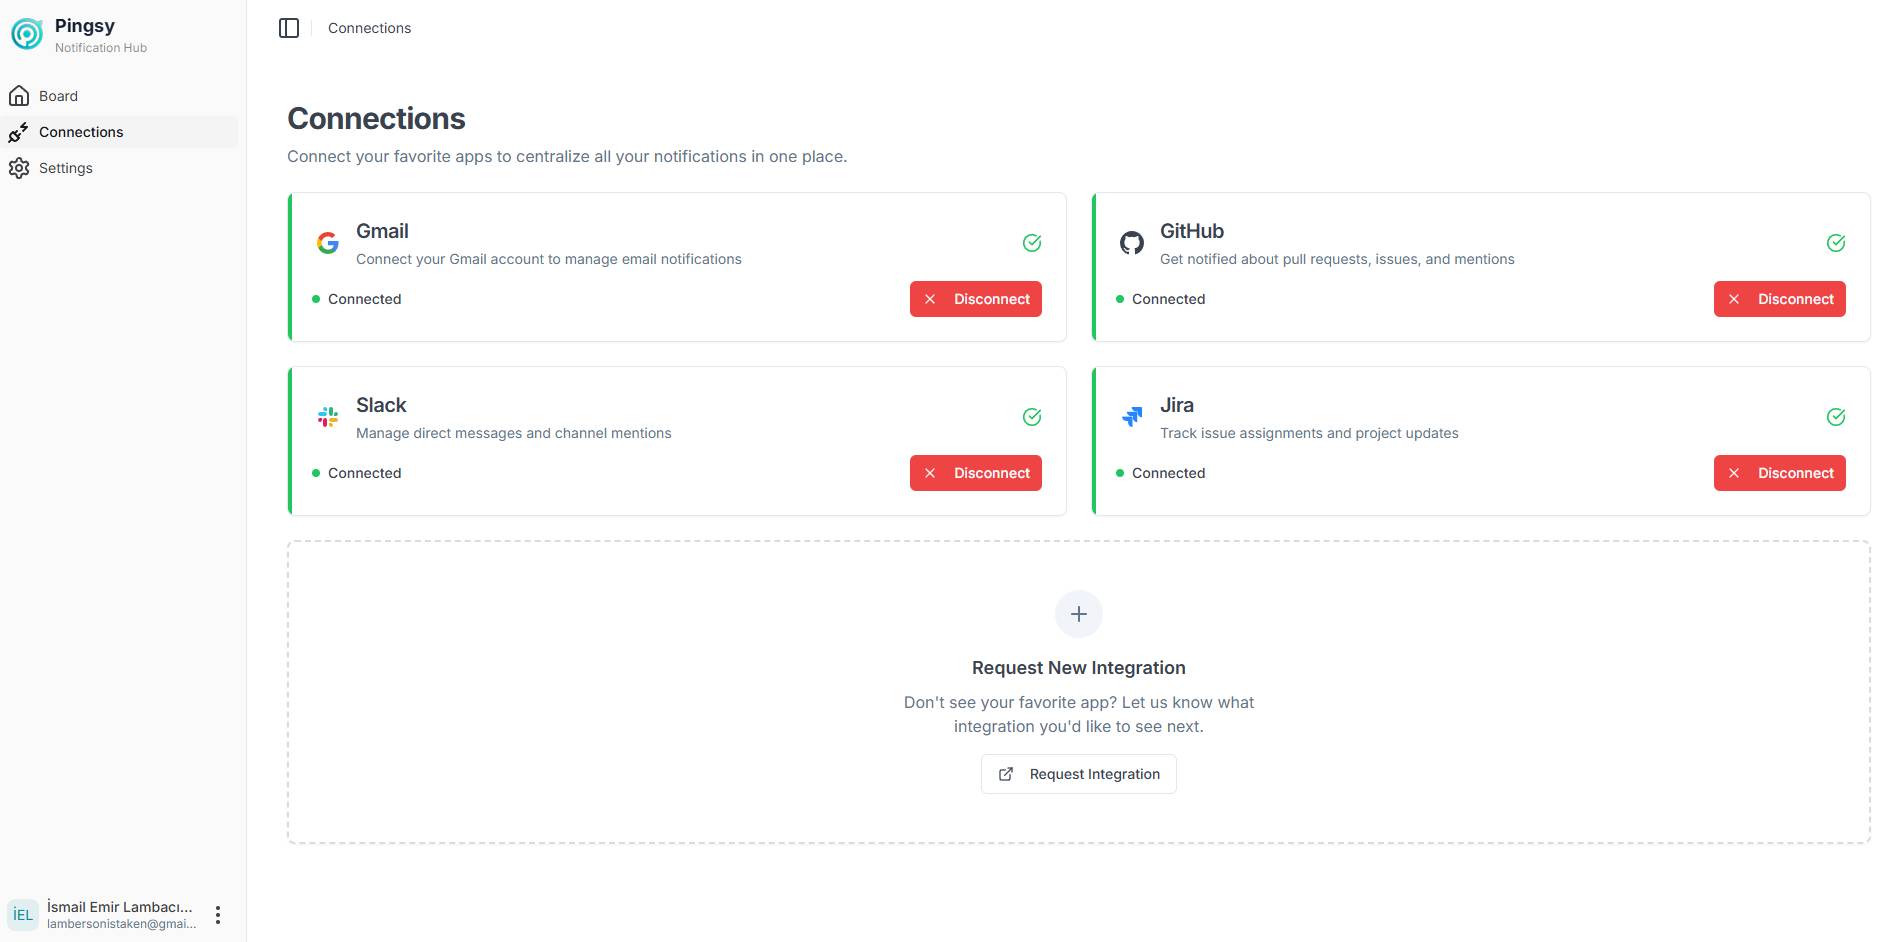This screenshot has width=1904, height=942.
Task: Click the Gmail green check status icon
Action: [x=1032, y=243]
